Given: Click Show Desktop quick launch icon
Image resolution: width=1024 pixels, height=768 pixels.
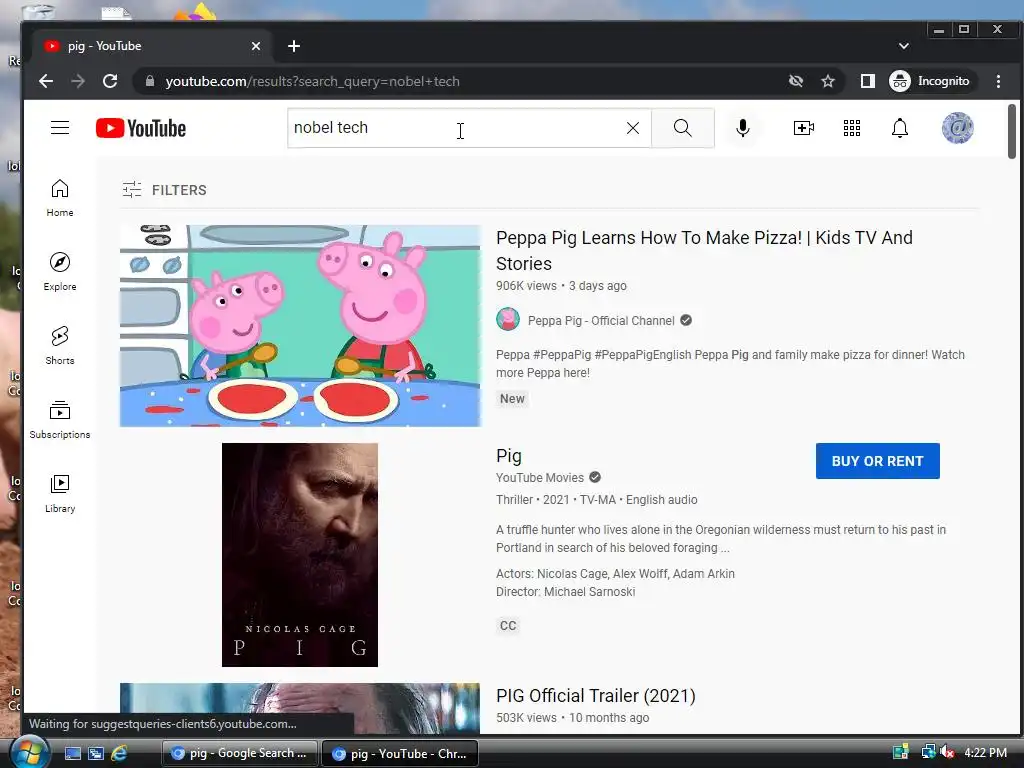Looking at the screenshot, I should 72,753.
